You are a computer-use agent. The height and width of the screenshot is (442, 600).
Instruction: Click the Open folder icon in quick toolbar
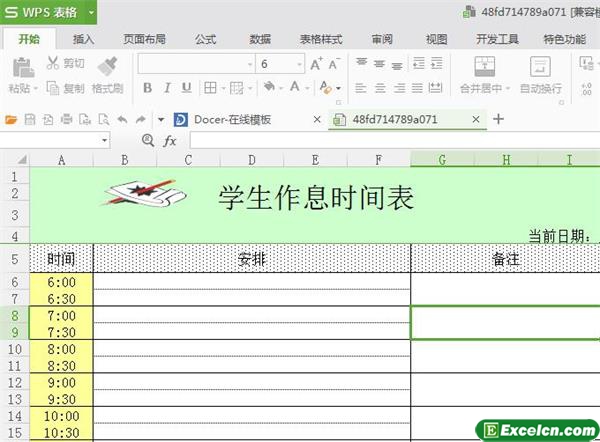pos(11,120)
